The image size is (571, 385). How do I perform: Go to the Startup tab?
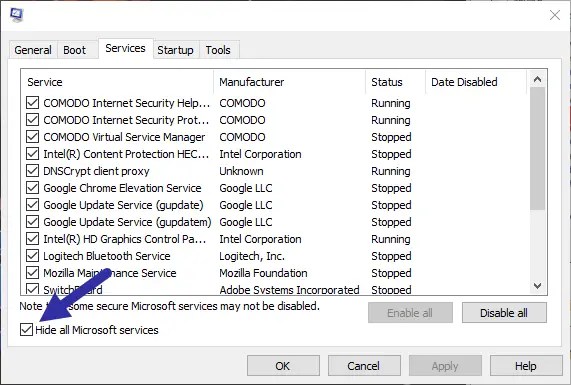coord(175,50)
